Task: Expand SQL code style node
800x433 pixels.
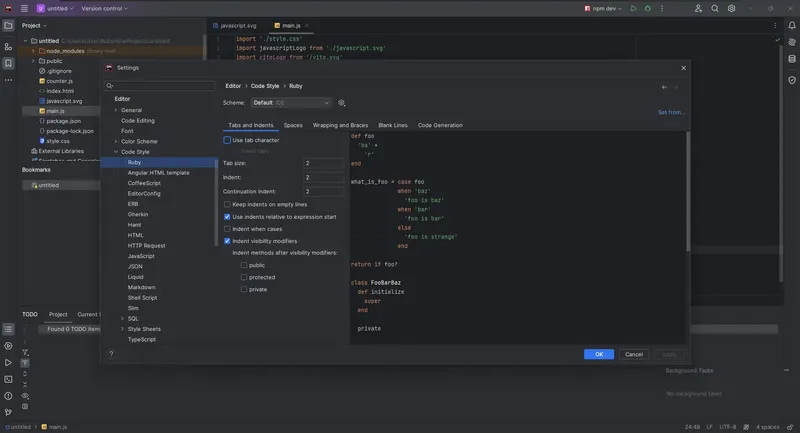Action: (122, 319)
